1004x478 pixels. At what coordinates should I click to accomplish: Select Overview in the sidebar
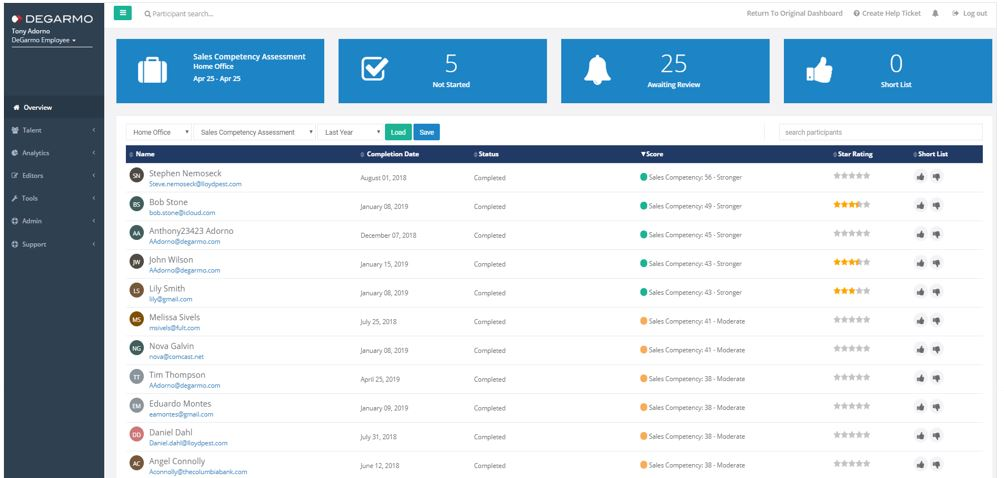[54, 108]
